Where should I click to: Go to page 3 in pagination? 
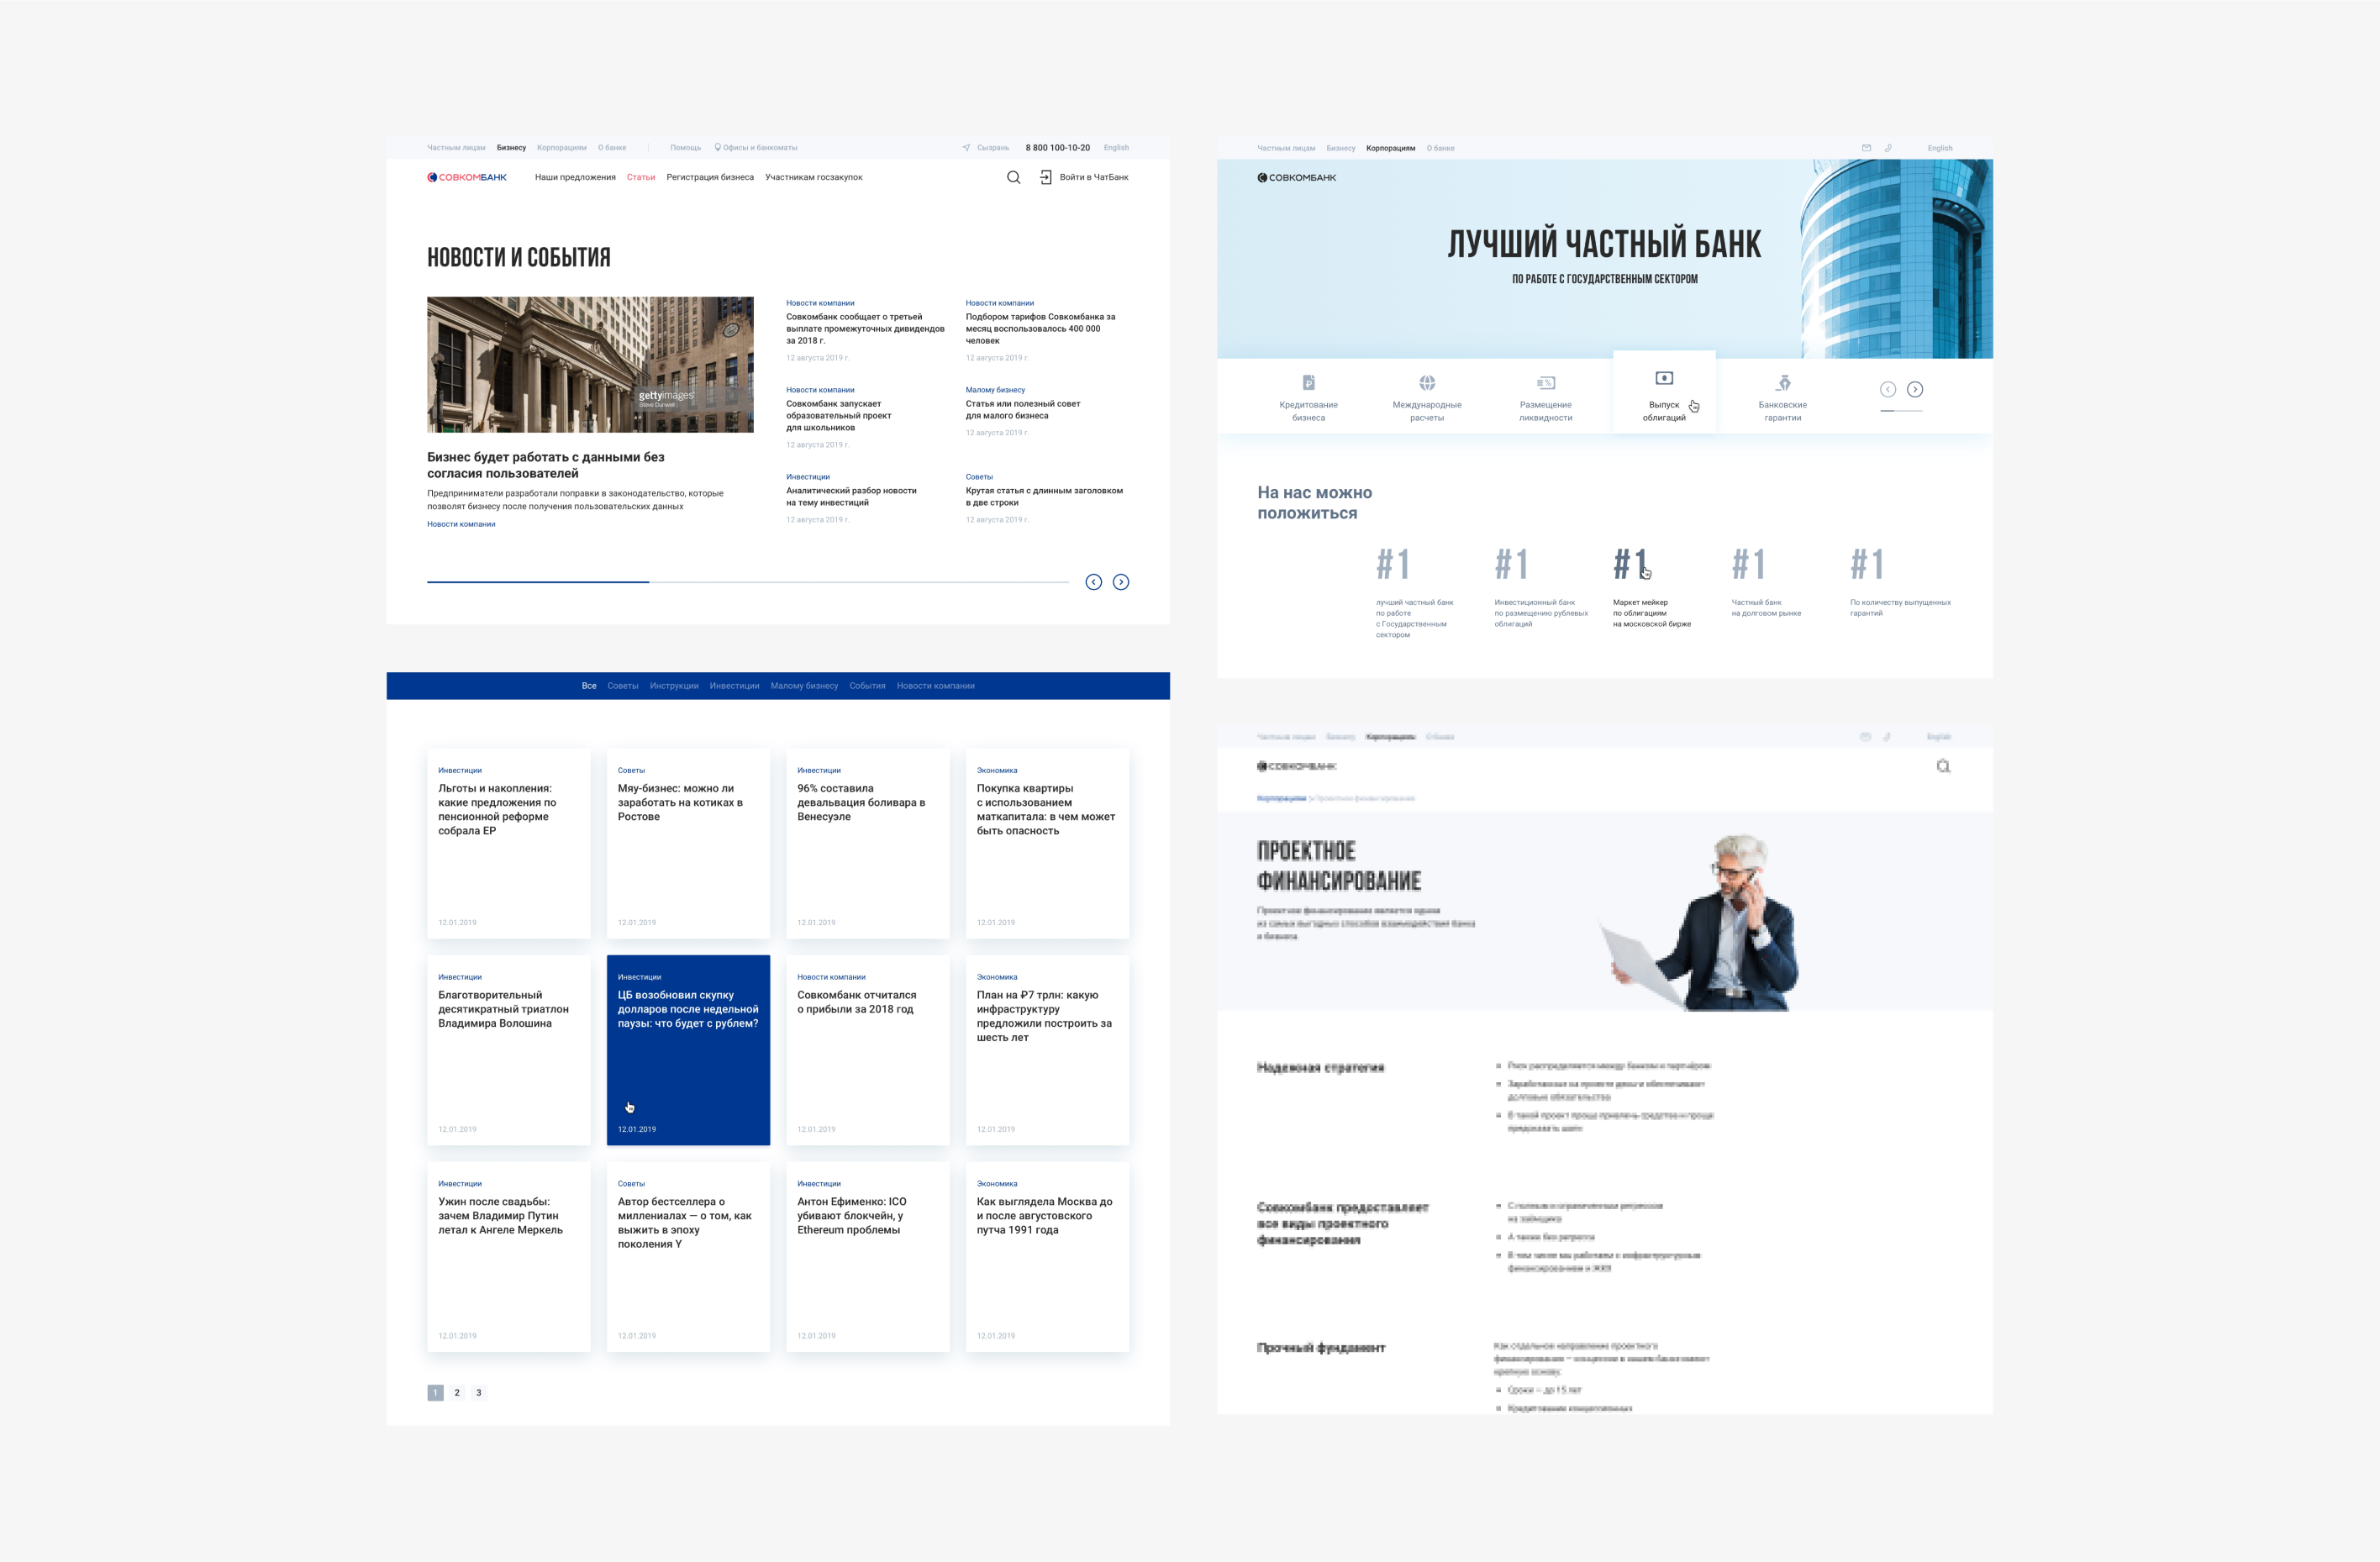(479, 1393)
